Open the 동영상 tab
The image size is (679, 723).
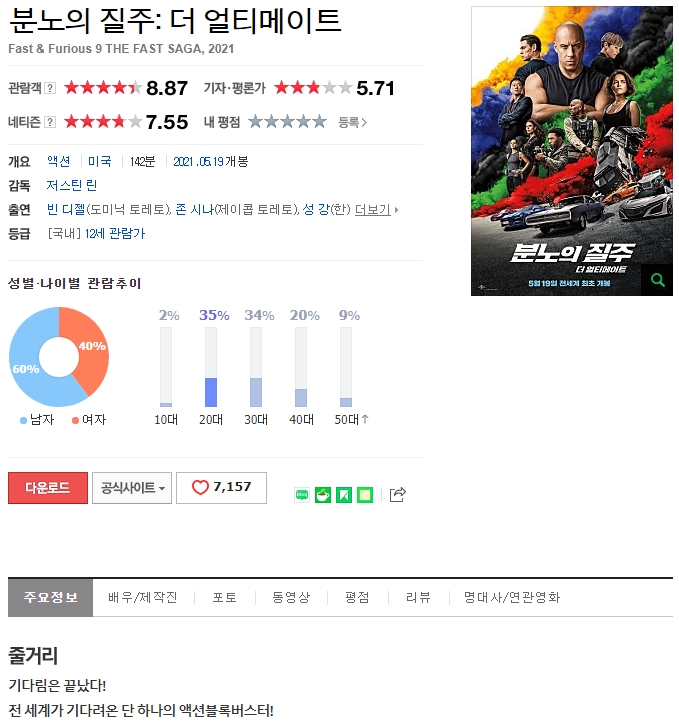(291, 598)
